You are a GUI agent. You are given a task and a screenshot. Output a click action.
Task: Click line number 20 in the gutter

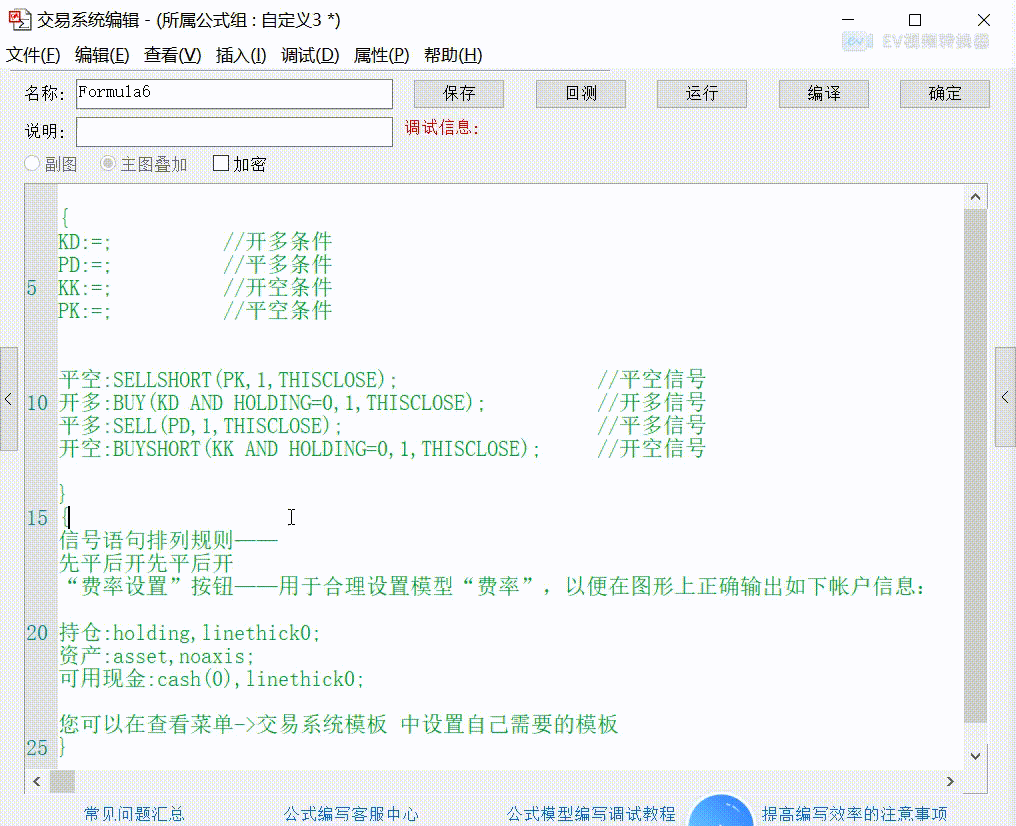(x=38, y=632)
